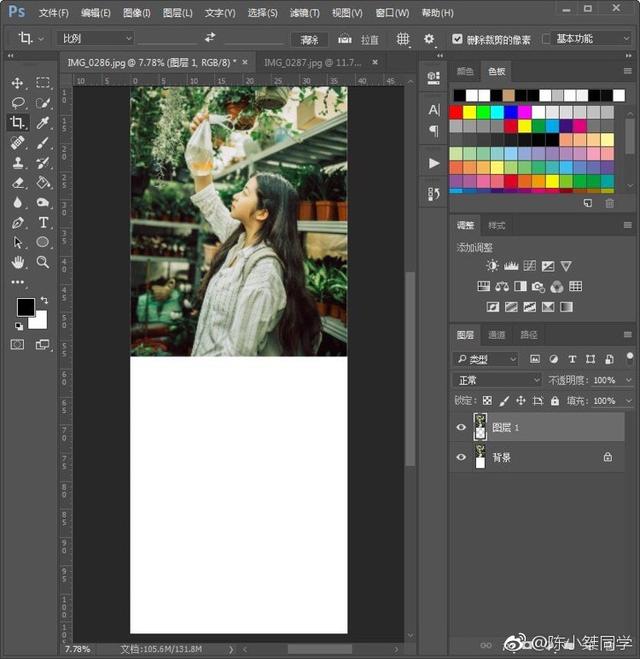The width and height of the screenshot is (640, 659).
Task: Open the 基本功能 workspace dropdown
Action: tap(588, 39)
